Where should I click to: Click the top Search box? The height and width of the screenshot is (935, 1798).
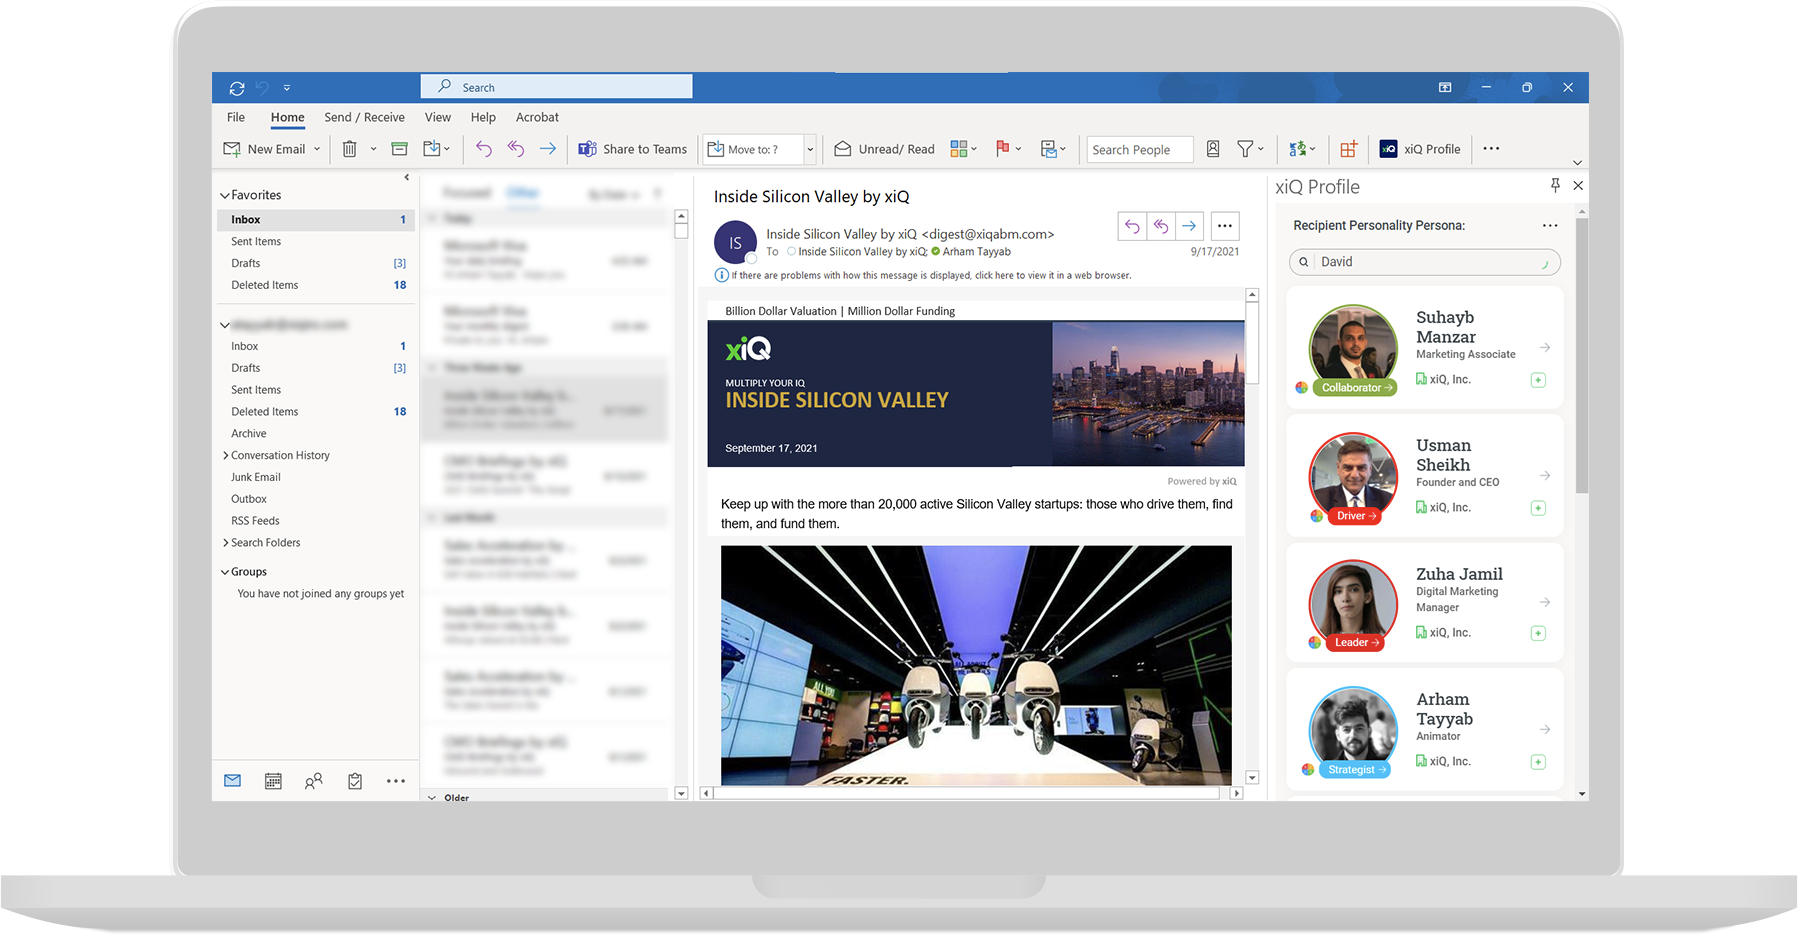pos(557,87)
